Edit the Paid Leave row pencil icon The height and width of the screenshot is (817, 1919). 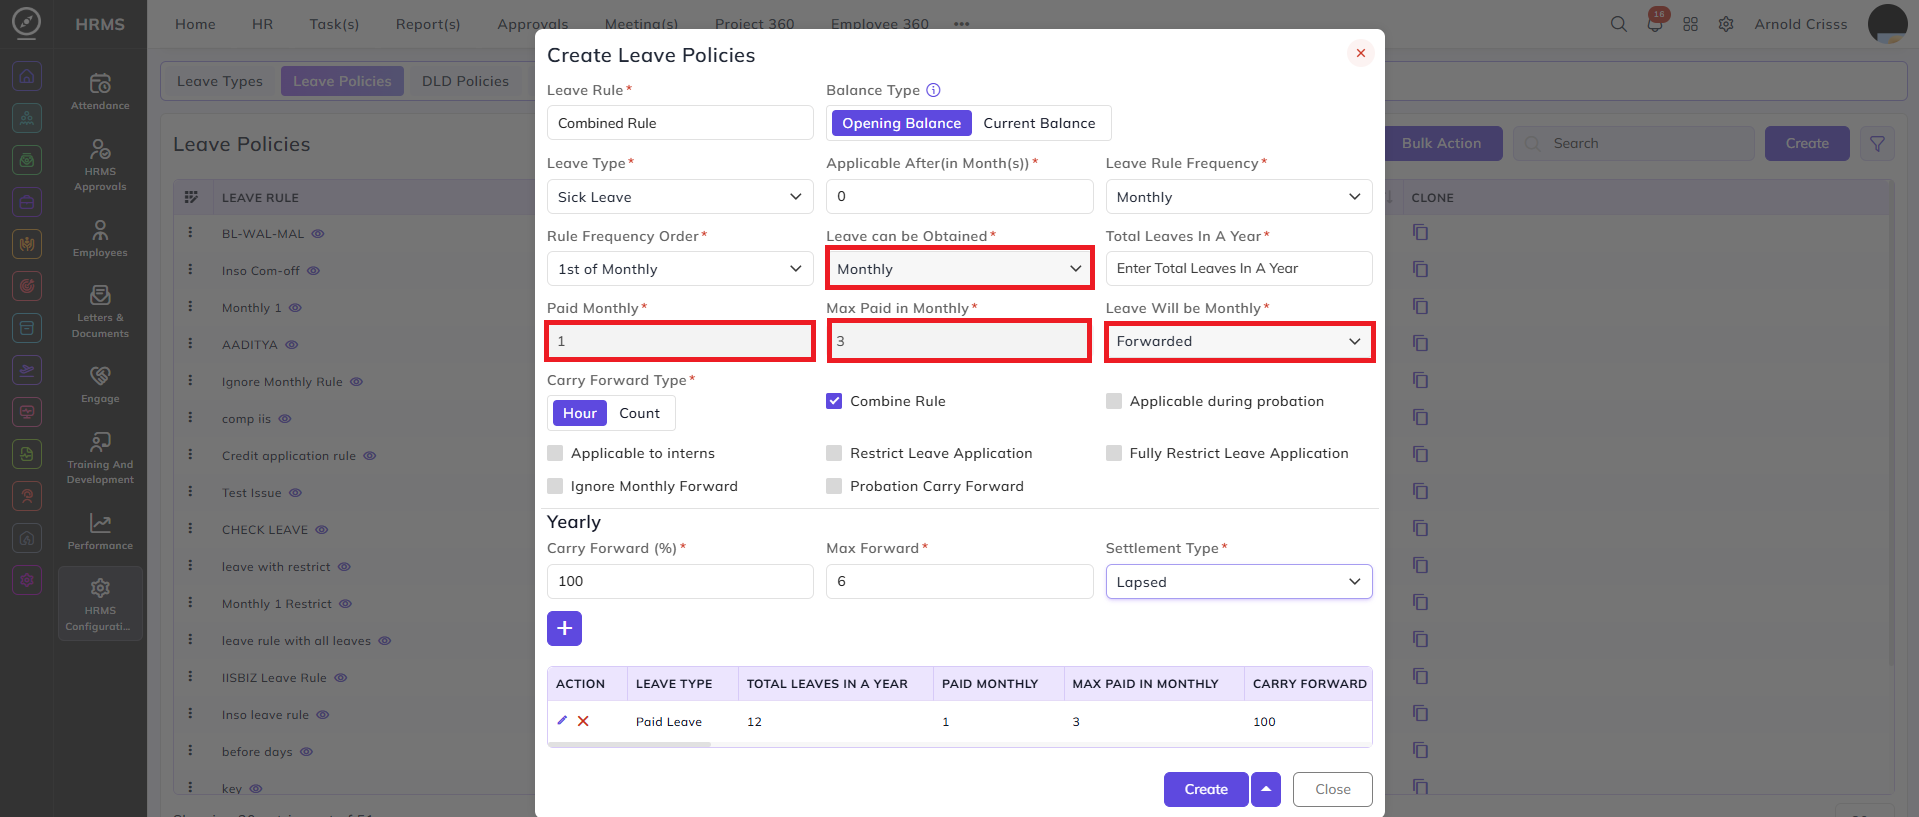pyautogui.click(x=562, y=721)
